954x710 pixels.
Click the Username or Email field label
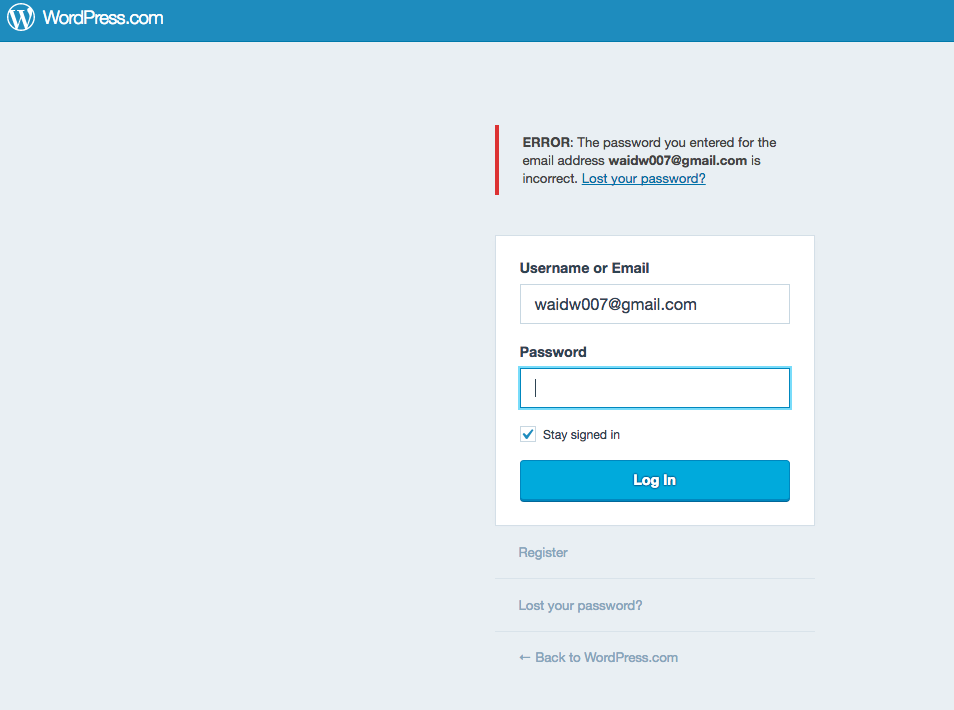pos(584,268)
